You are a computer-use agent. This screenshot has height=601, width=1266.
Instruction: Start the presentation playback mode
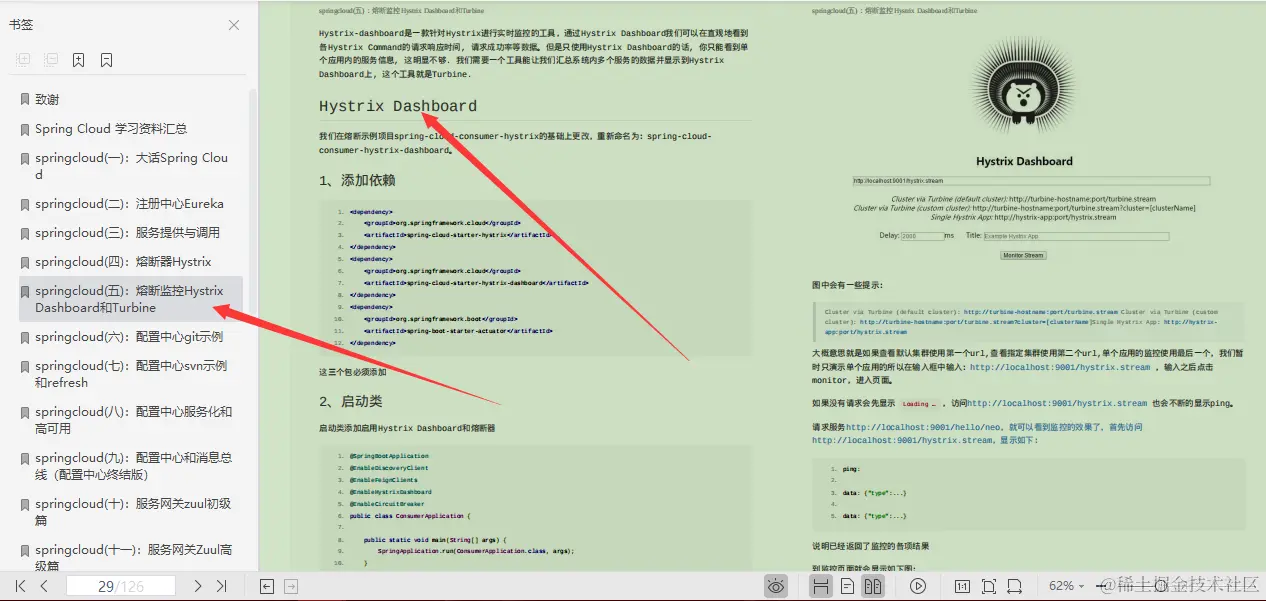[918, 586]
